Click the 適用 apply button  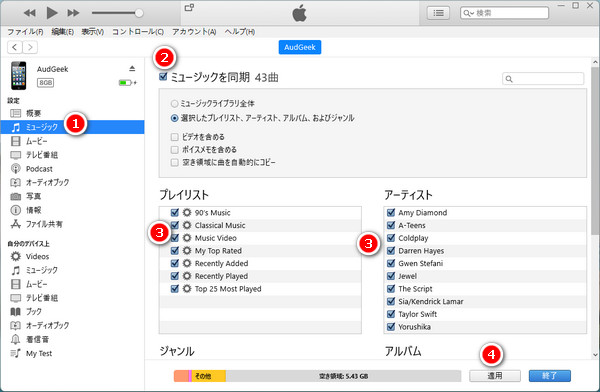[495, 376]
